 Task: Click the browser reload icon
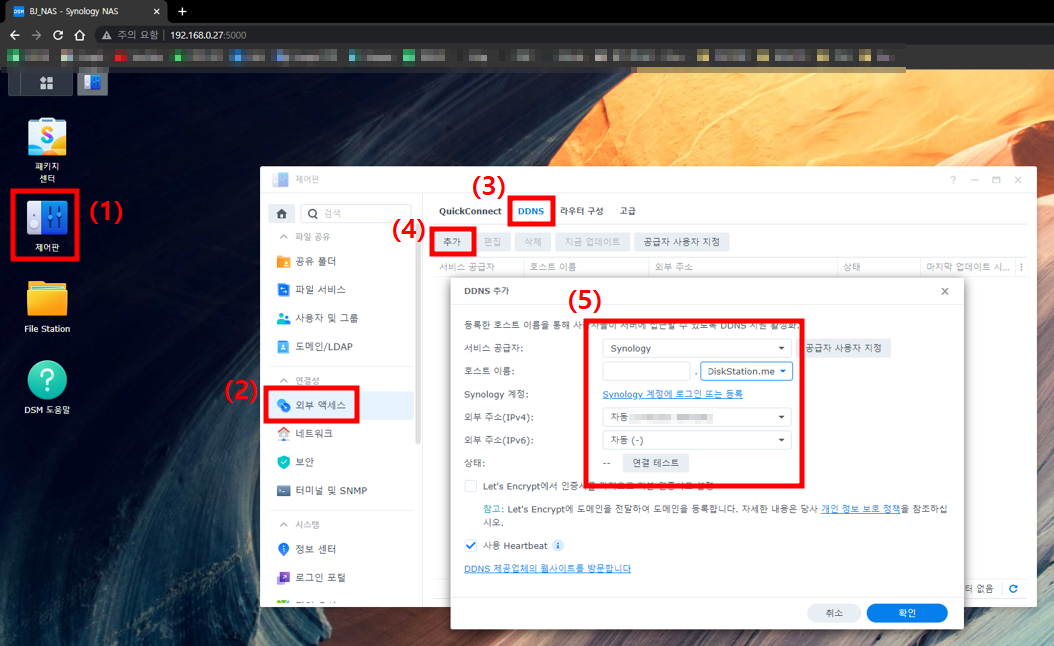tap(58, 35)
